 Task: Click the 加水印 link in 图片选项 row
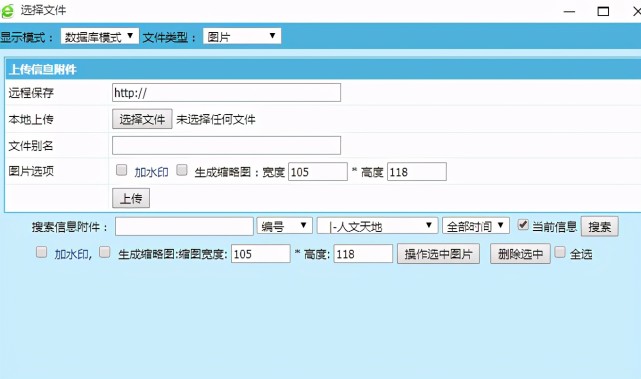(x=151, y=172)
